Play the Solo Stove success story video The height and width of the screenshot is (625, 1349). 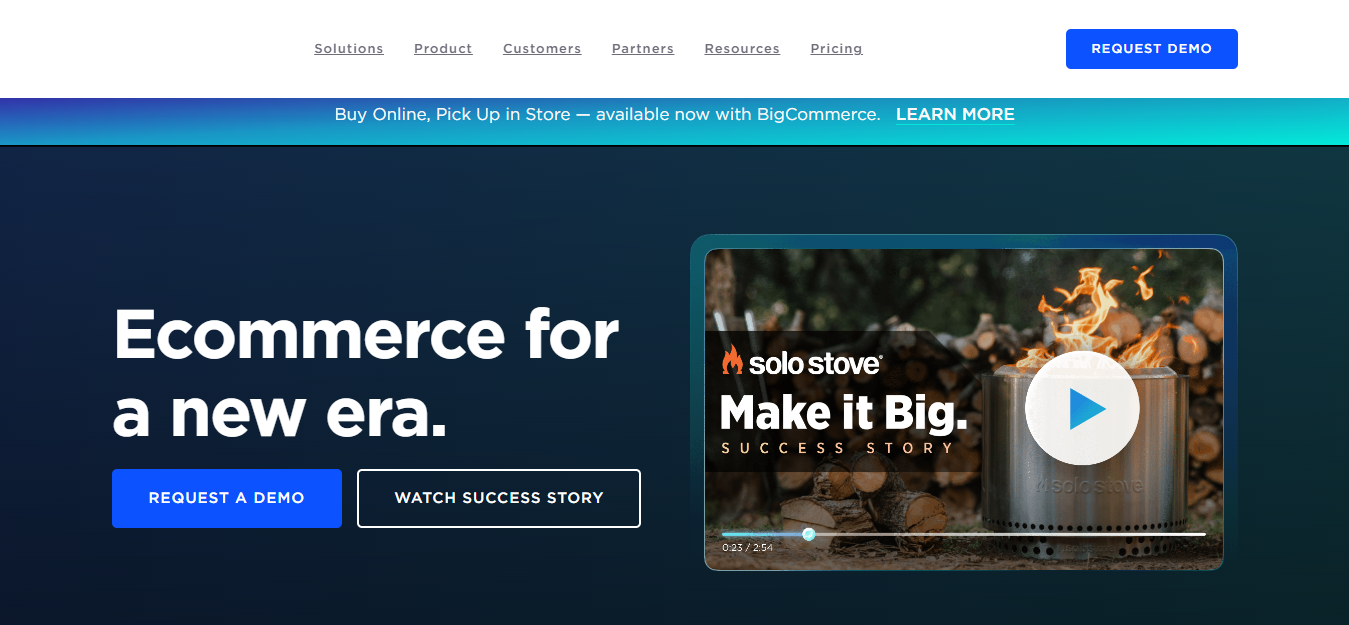click(x=1082, y=408)
